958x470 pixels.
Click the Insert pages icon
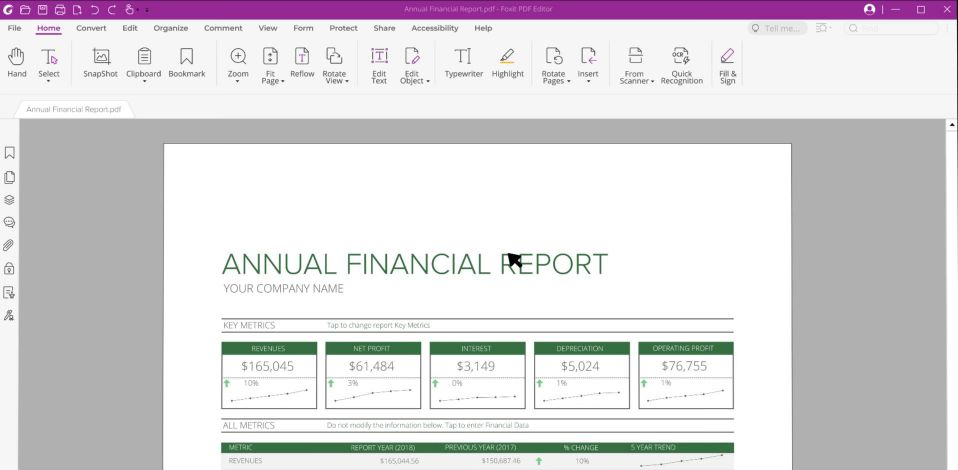click(x=588, y=57)
